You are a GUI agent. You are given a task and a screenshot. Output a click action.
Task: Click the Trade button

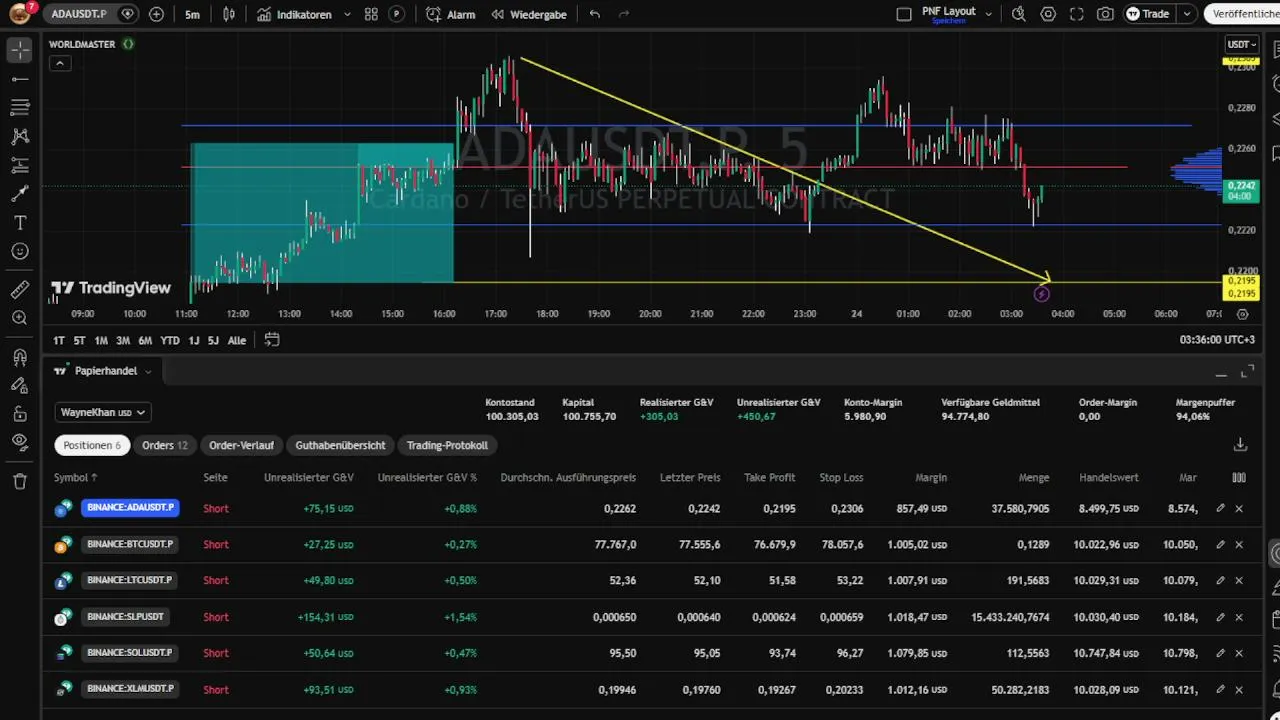1149,14
